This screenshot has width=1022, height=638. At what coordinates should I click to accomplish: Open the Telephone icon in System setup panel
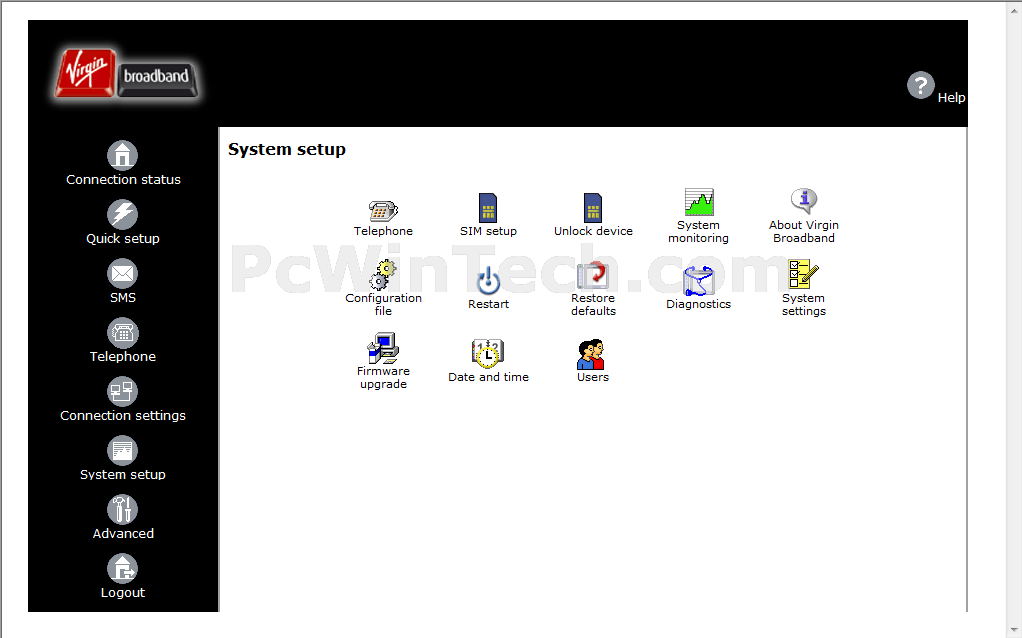tap(383, 210)
